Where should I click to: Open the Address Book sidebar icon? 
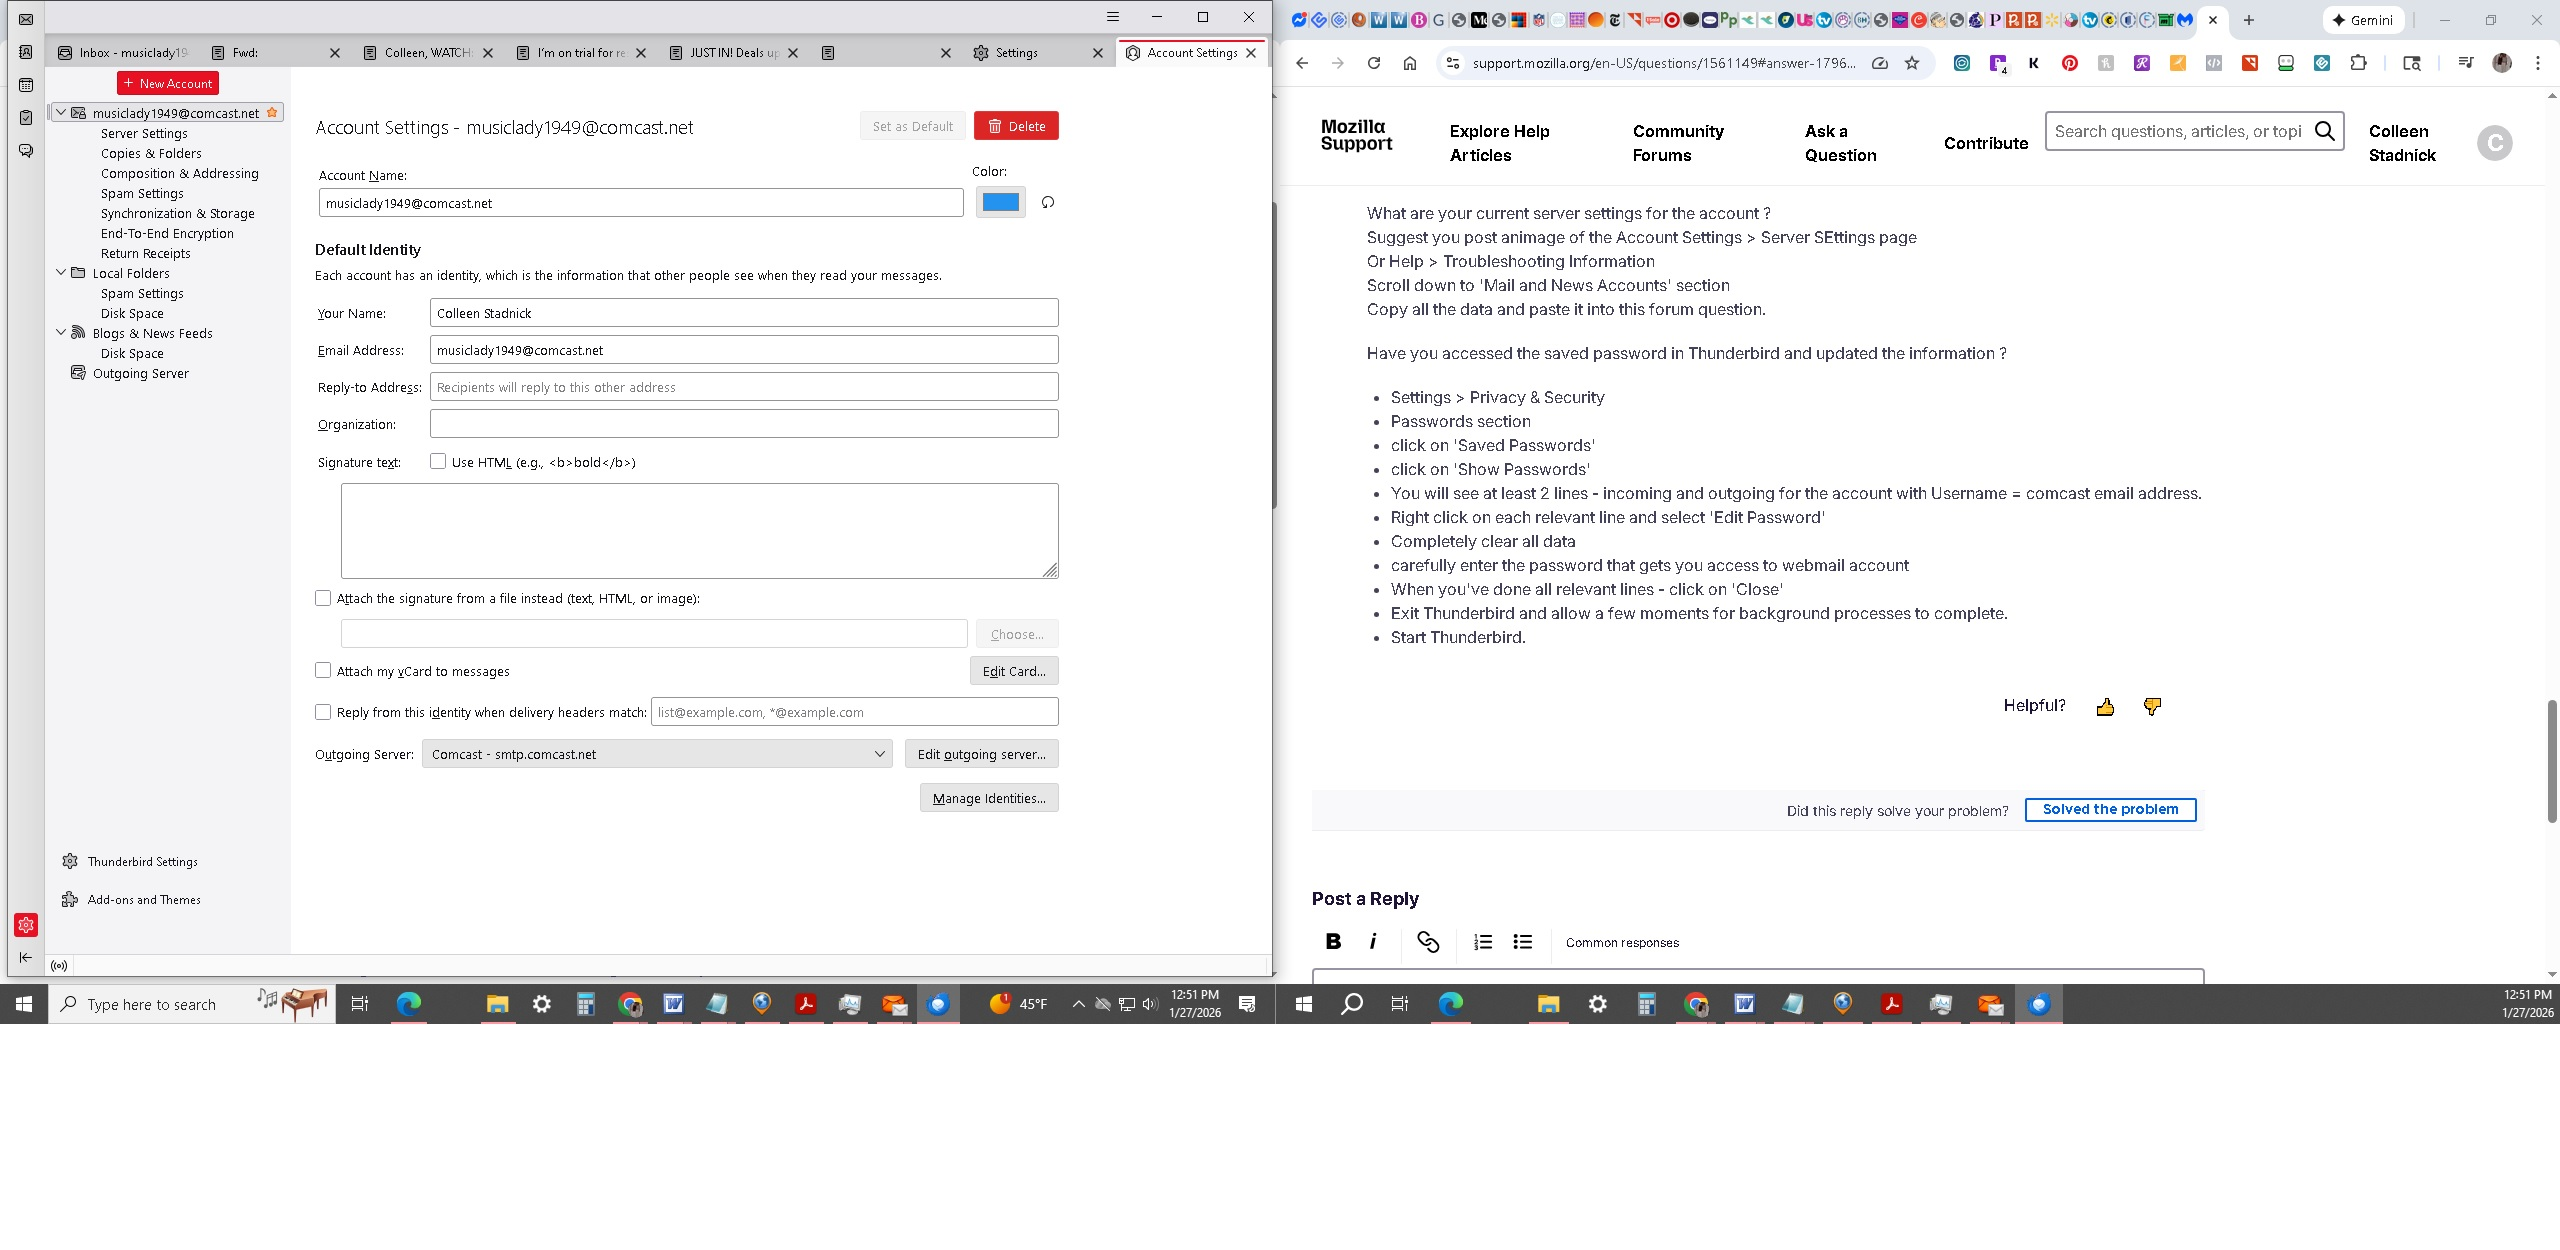click(26, 52)
